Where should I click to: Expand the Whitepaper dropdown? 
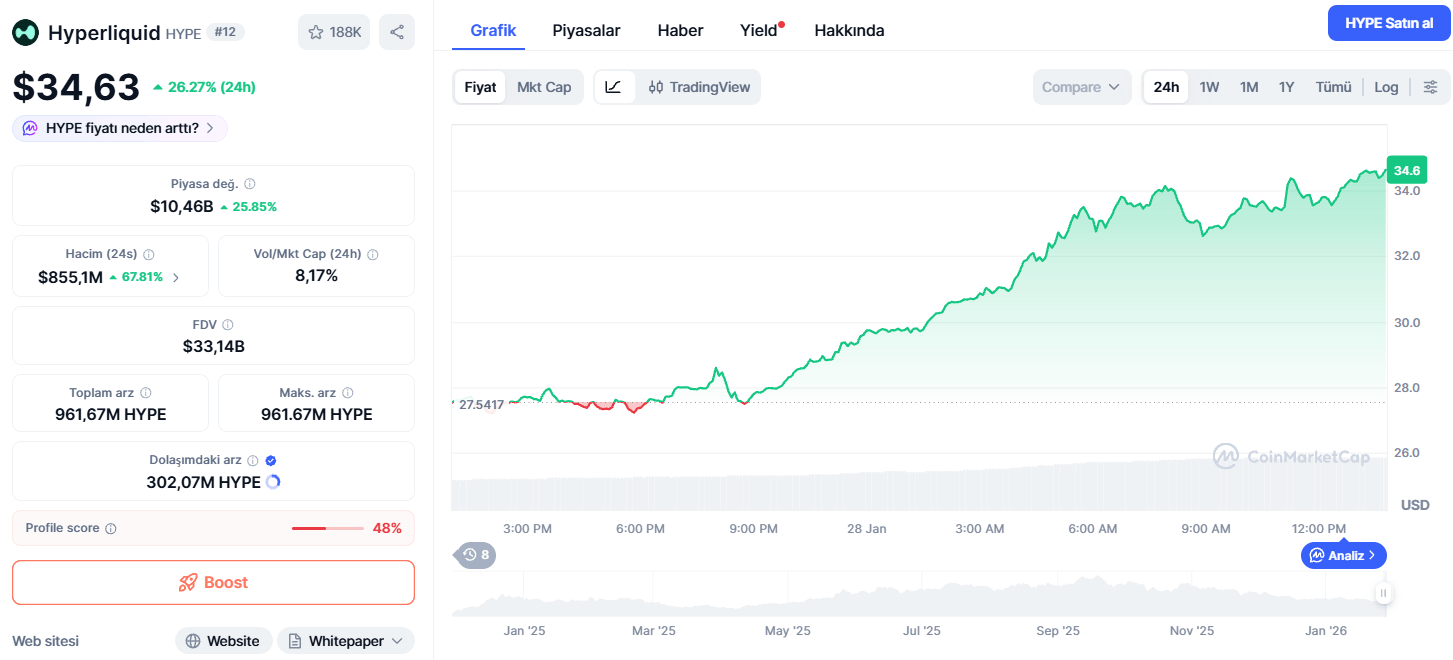click(x=345, y=641)
